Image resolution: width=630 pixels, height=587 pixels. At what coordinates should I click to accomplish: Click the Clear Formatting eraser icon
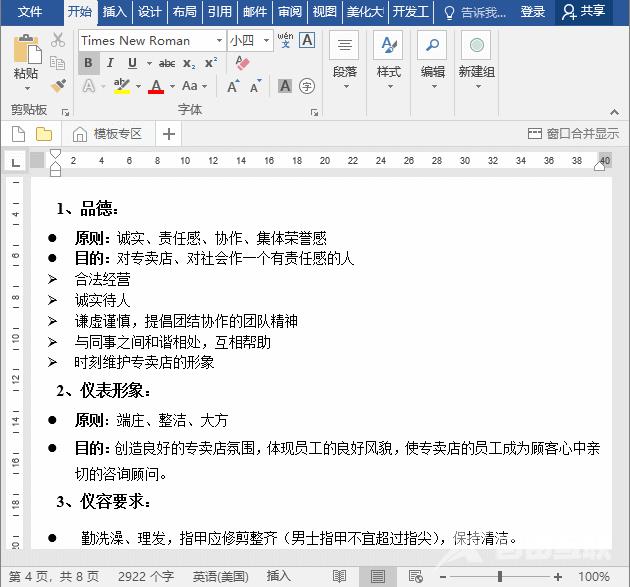241,63
